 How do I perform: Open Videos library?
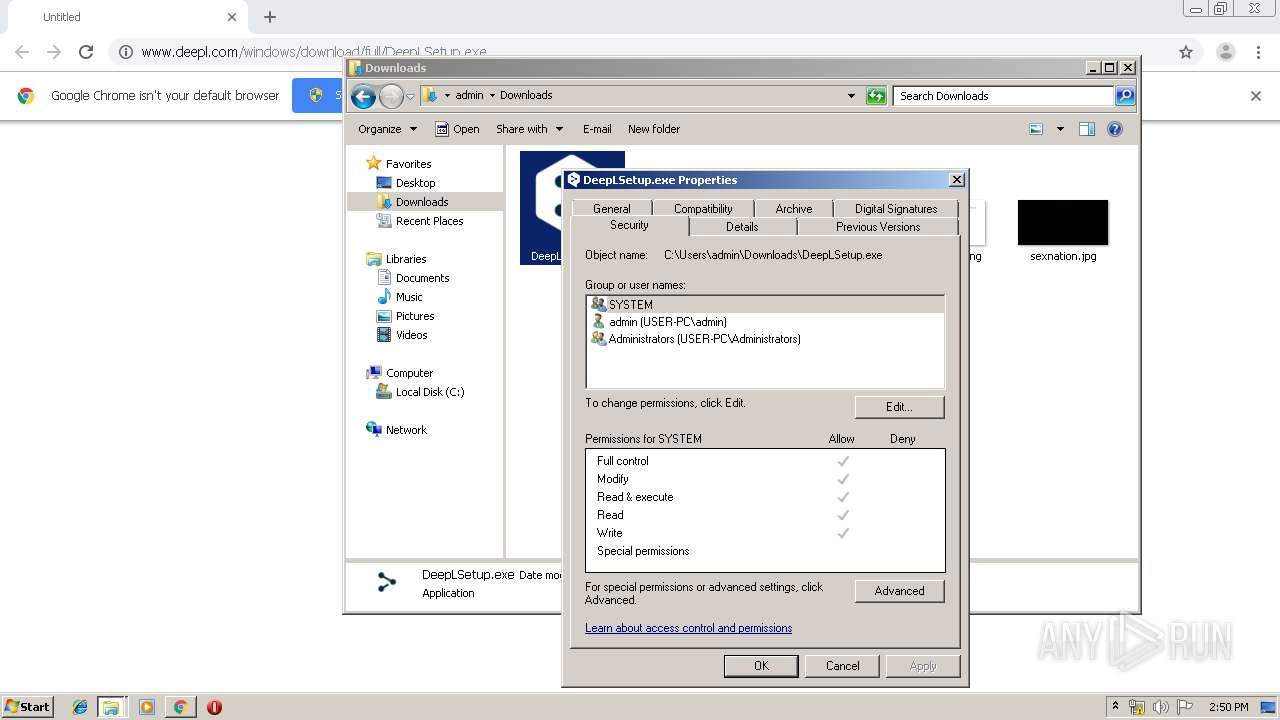coord(411,335)
